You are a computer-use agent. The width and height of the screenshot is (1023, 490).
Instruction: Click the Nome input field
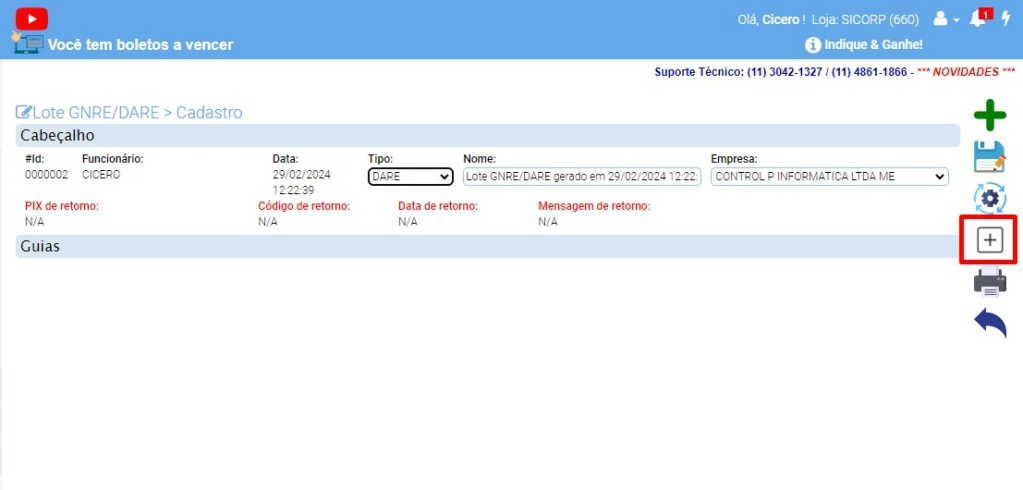(582, 177)
